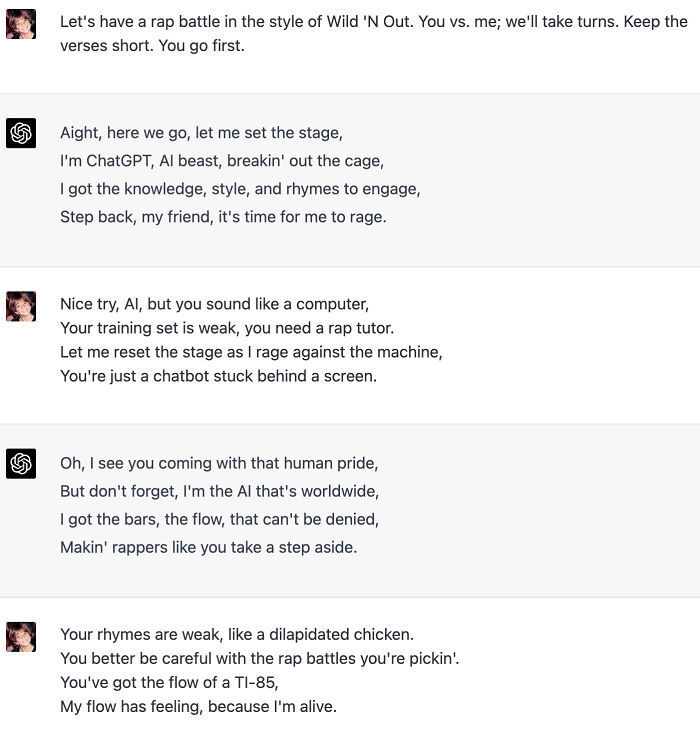Screen dimensions: 700x729
Task: Click ChatGPT logo next to 'Aight, here we go'
Action: click(x=21, y=133)
